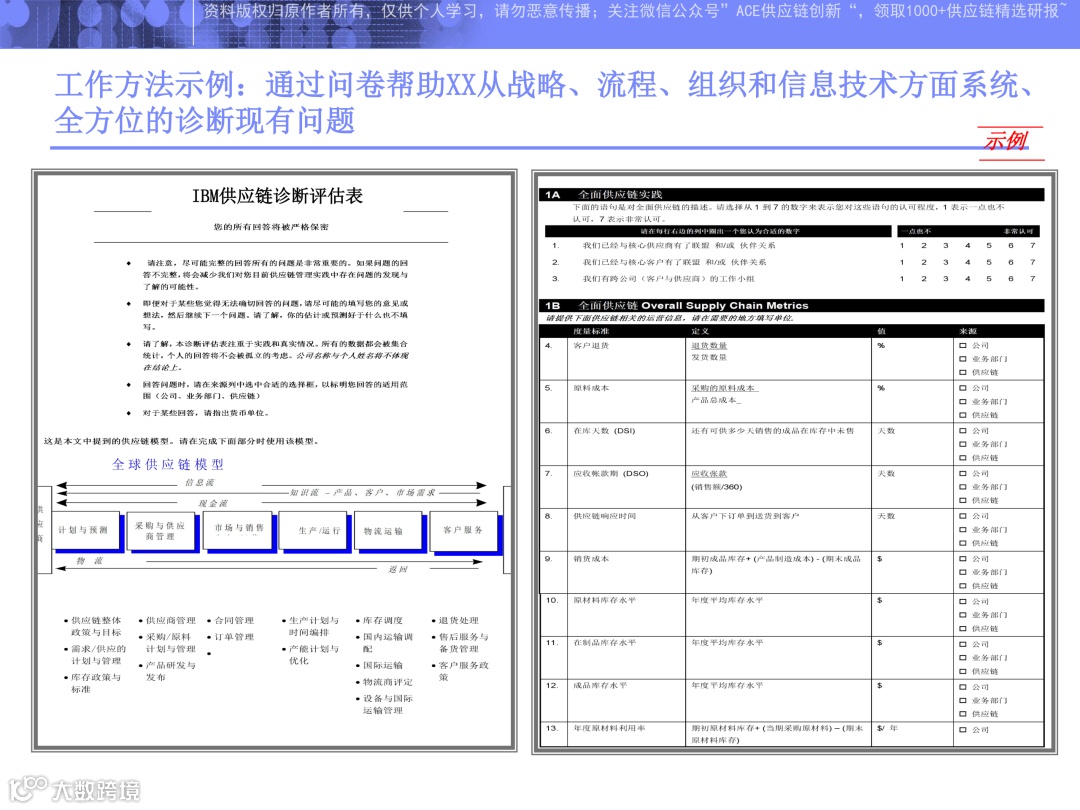
Task: Click the 1A 全面供应链实践 section header
Action: [792, 195]
